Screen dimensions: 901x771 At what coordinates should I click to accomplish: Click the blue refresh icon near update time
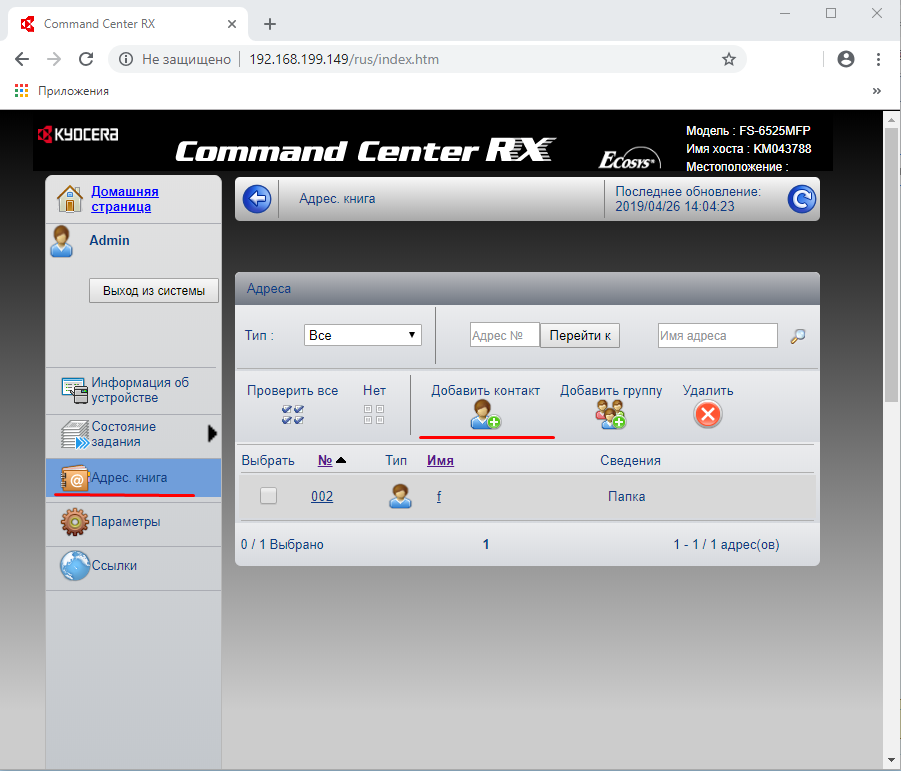801,199
